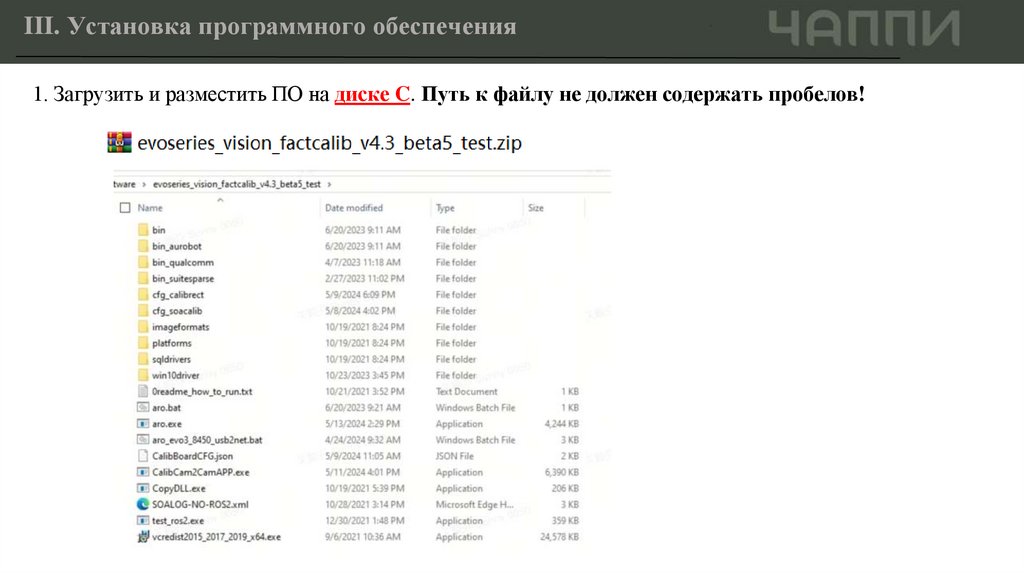Click the WinRAR archive icon beside the zip name
1024x574 pixels.
(x=120, y=142)
